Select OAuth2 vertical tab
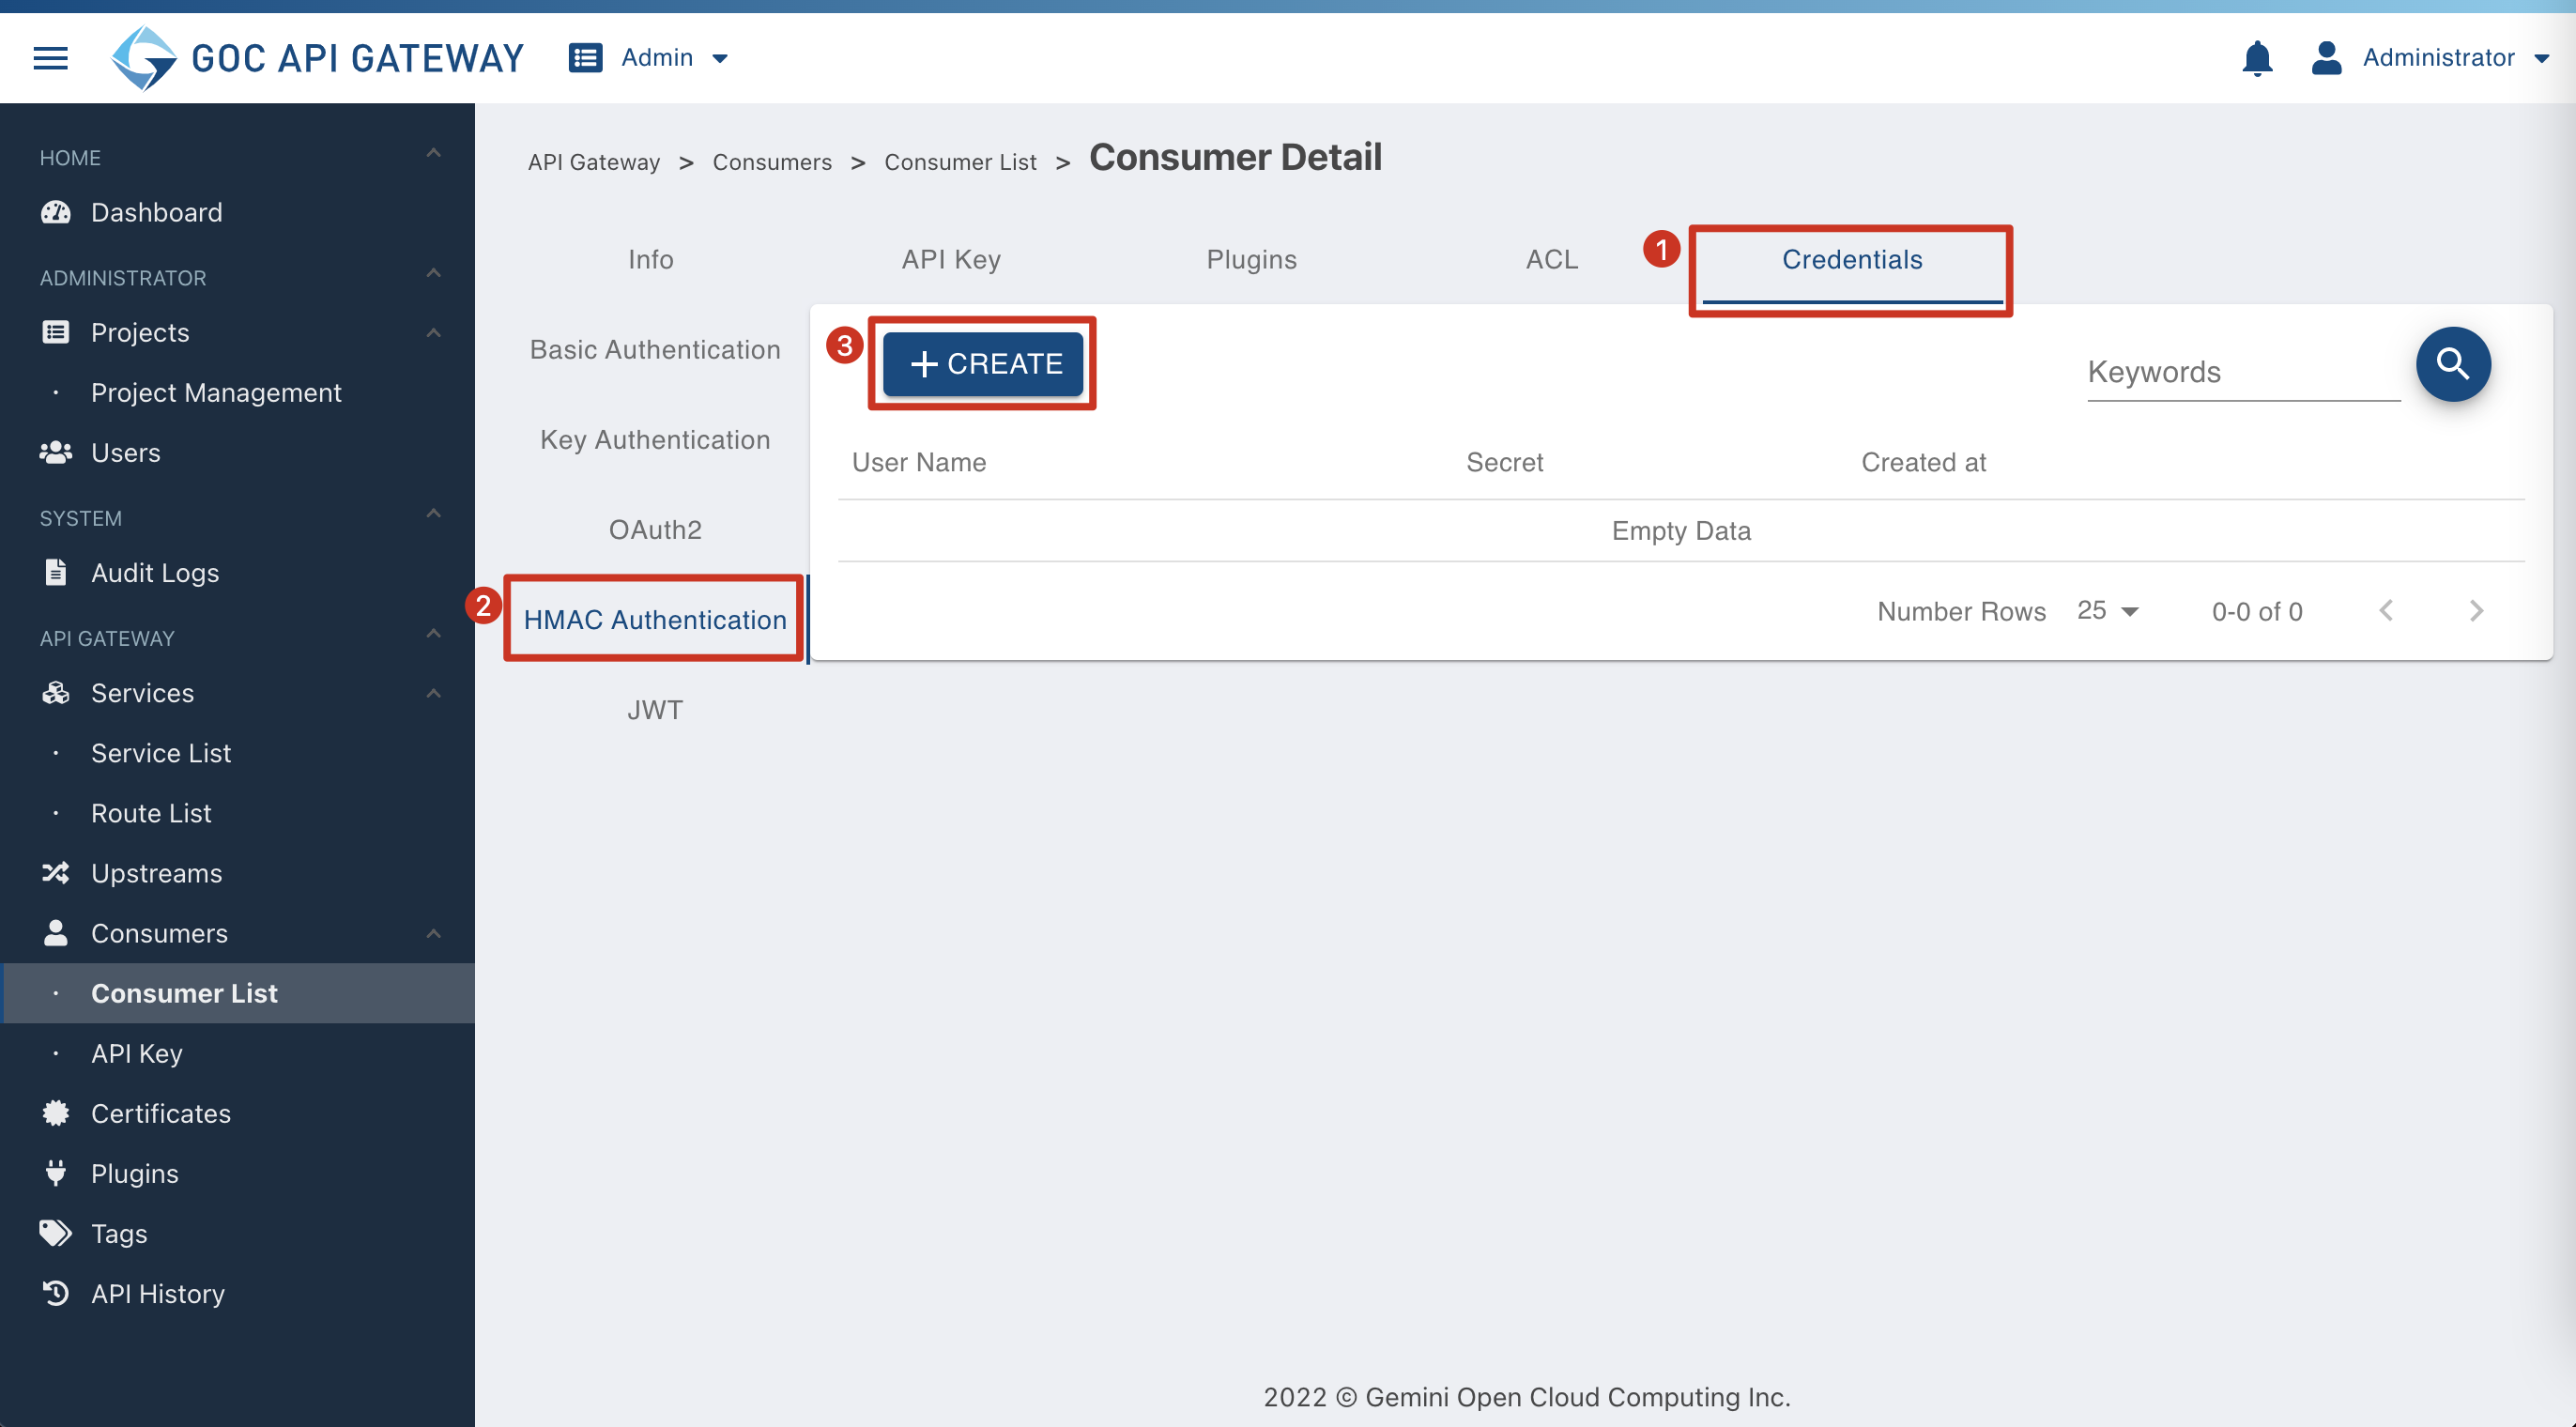 click(655, 529)
